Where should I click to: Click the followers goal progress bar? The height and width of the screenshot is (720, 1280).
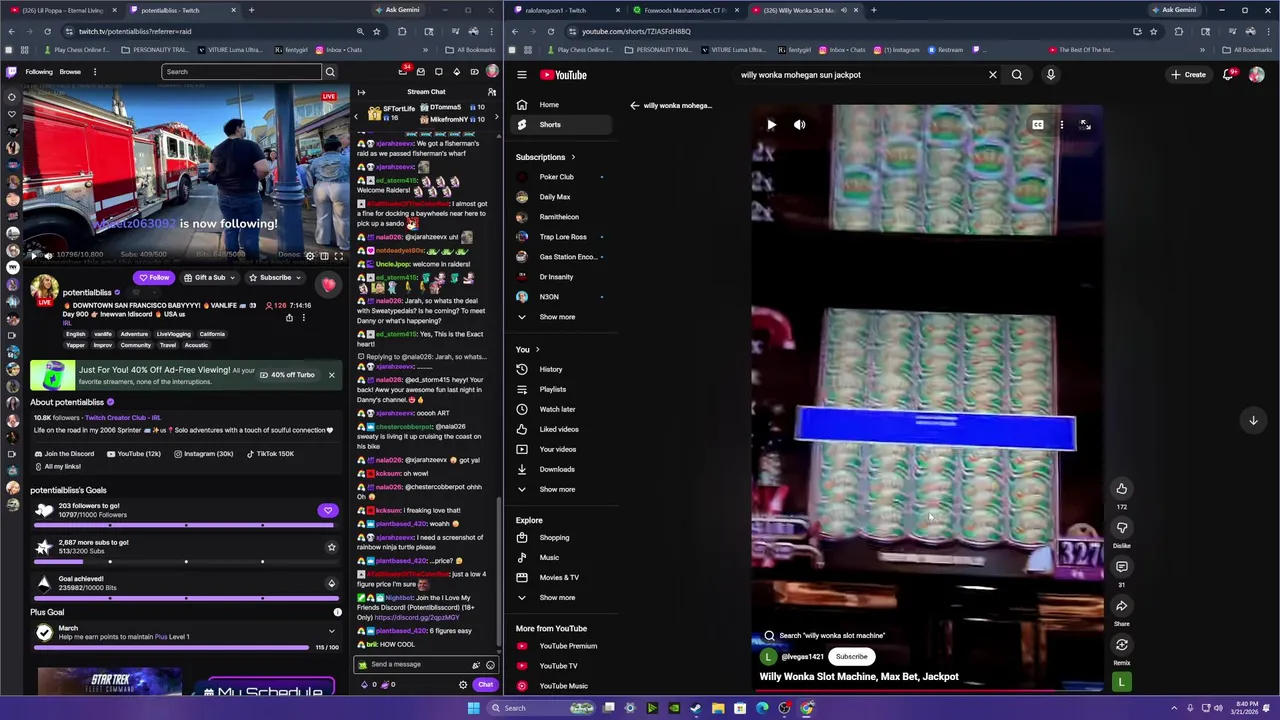pos(186,525)
